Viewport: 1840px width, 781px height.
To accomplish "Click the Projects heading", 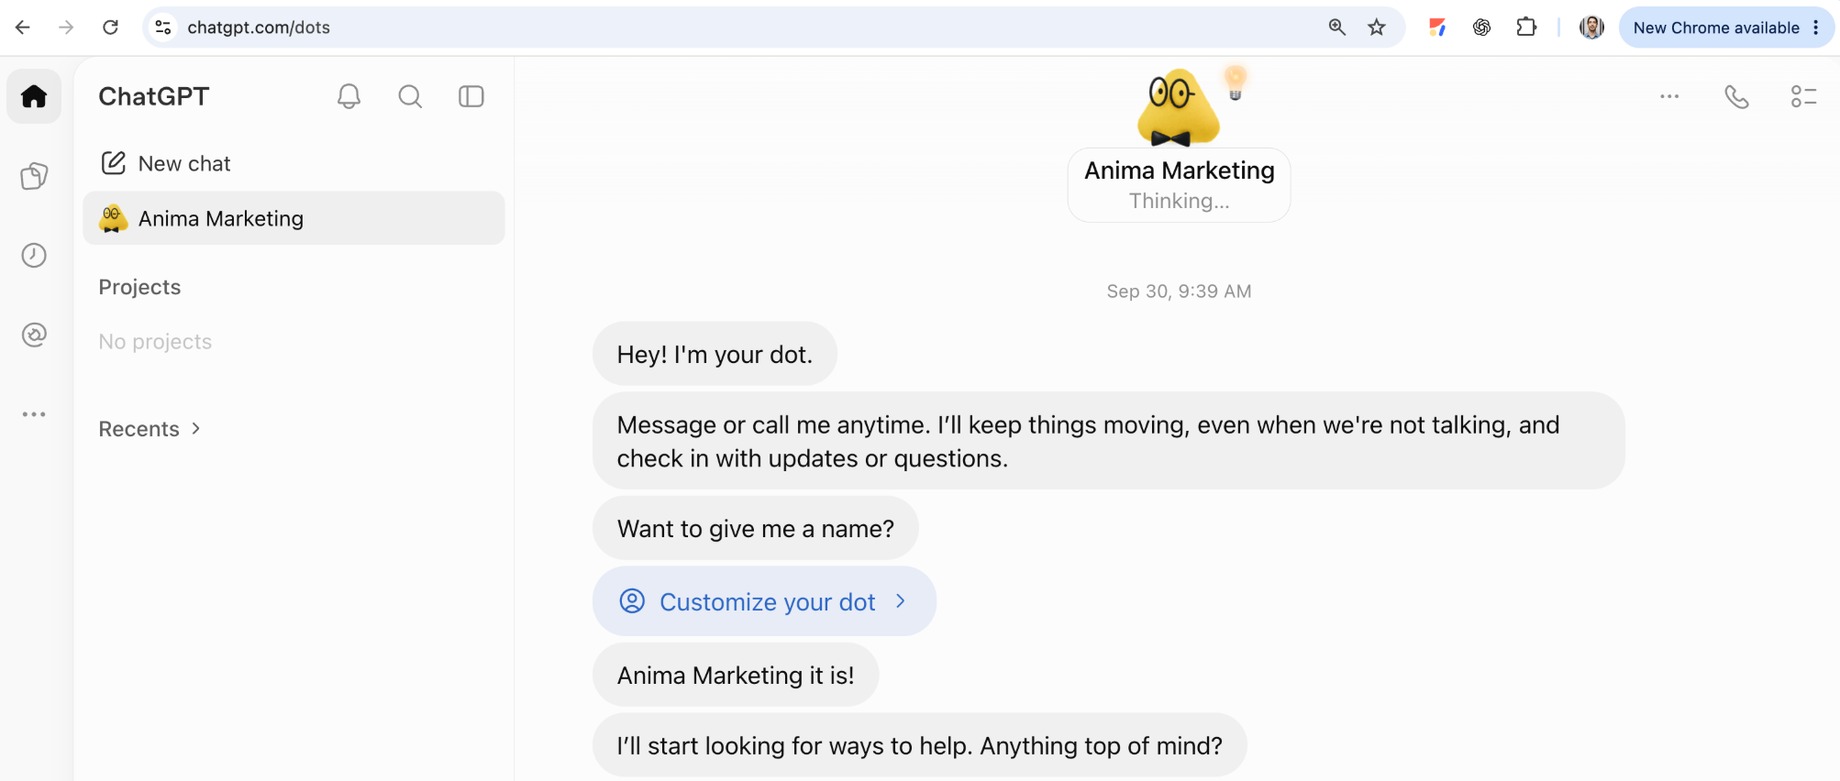I will (140, 287).
